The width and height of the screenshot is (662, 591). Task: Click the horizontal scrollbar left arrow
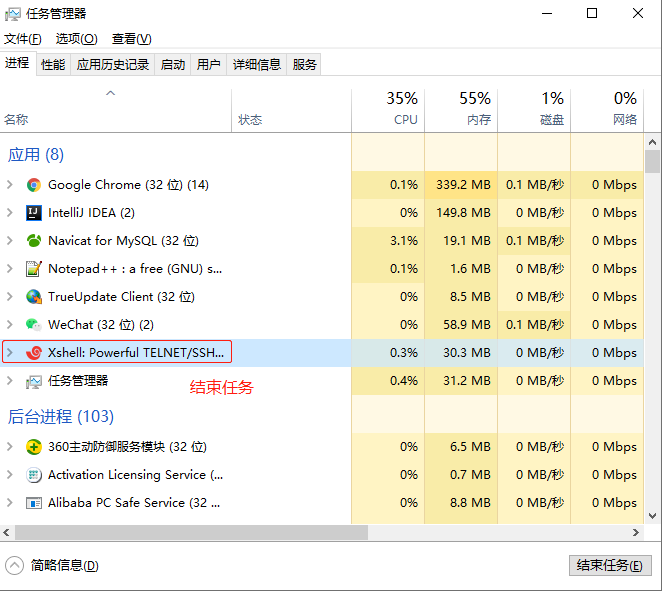click(6, 532)
